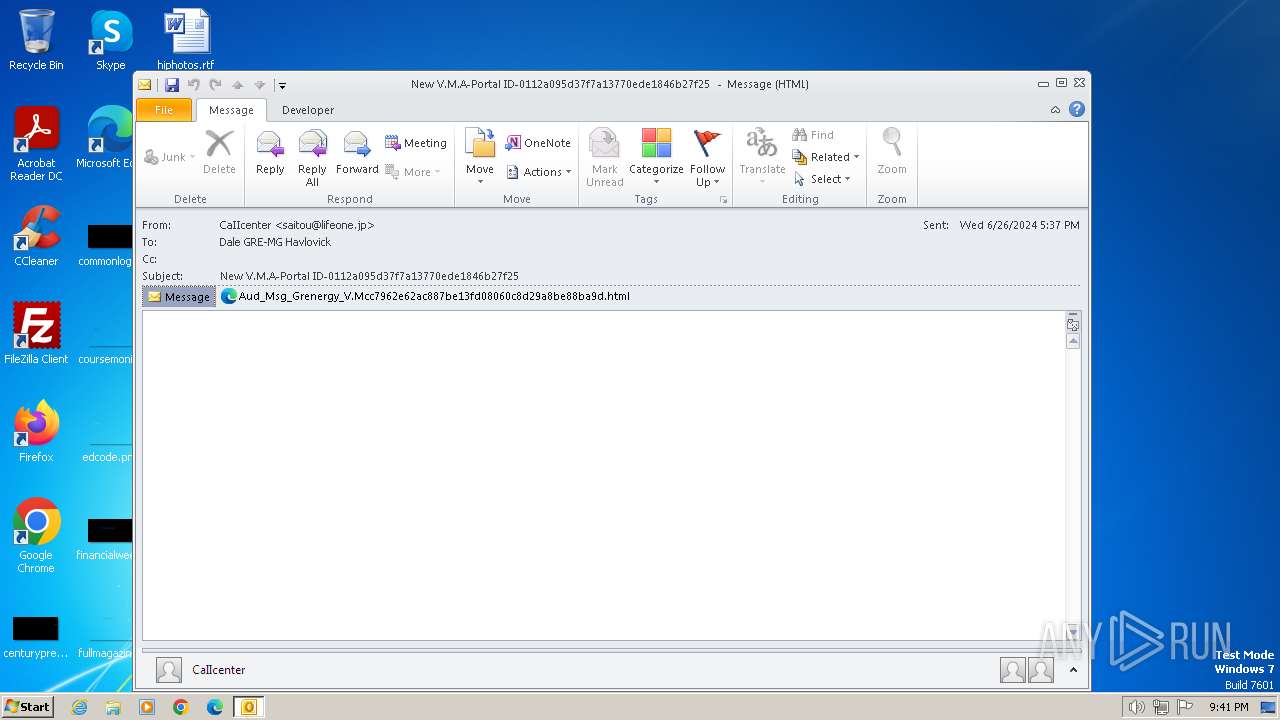Open the Translate tool
Screen dimensions: 1280x720
[x=762, y=157]
